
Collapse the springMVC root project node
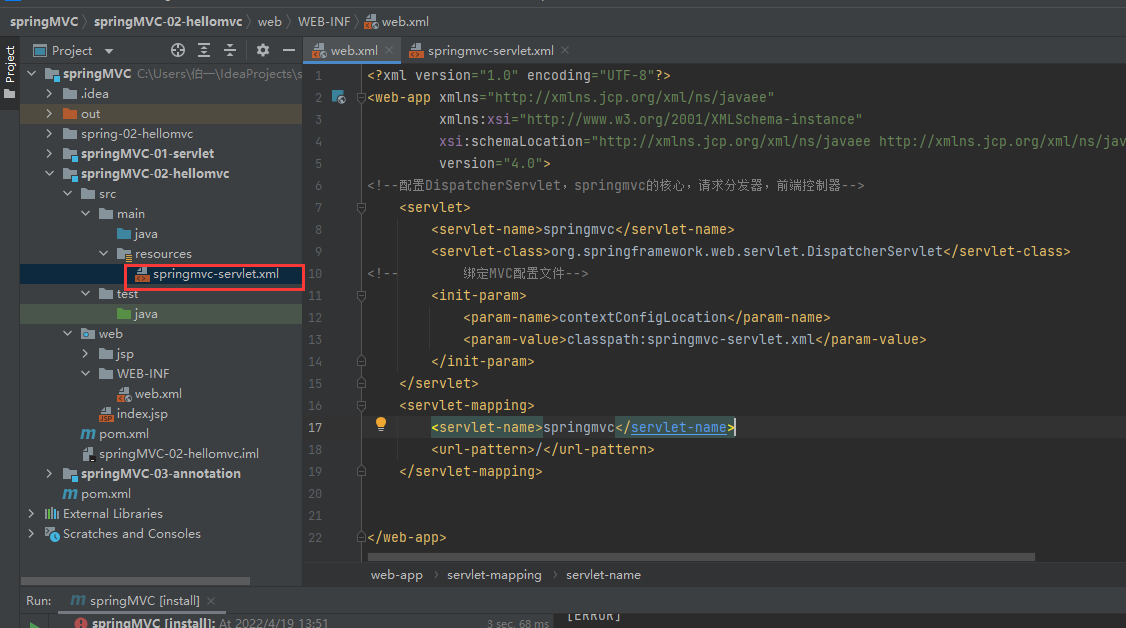32,73
